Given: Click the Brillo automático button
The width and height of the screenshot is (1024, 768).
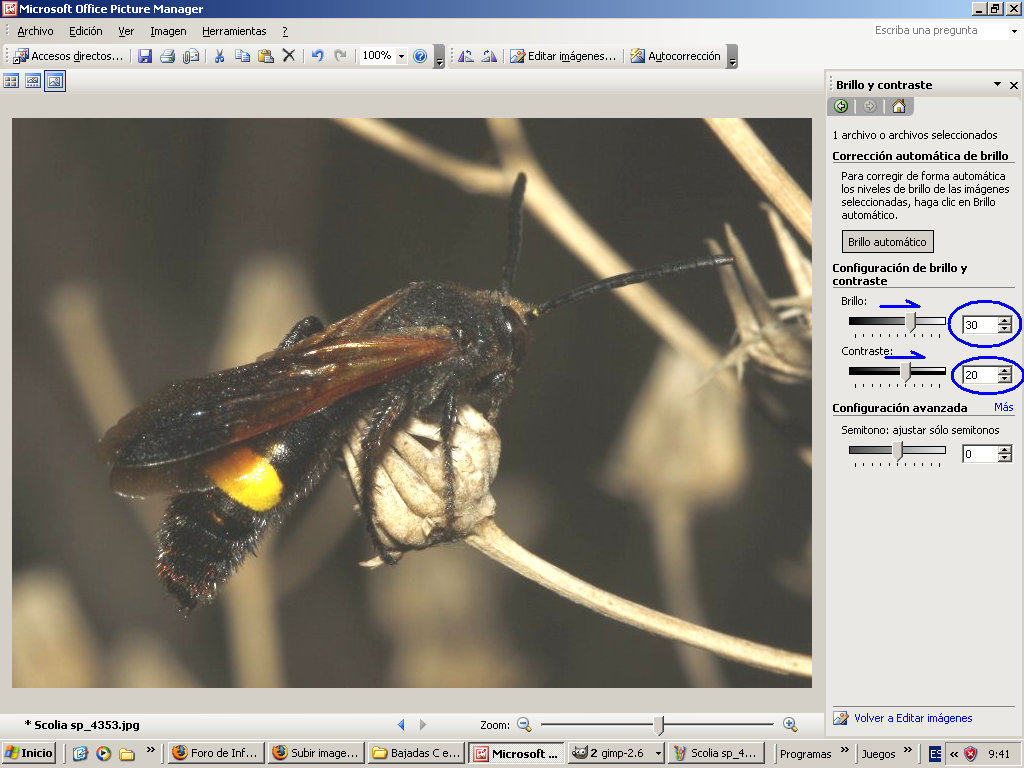Looking at the screenshot, I should coord(888,242).
